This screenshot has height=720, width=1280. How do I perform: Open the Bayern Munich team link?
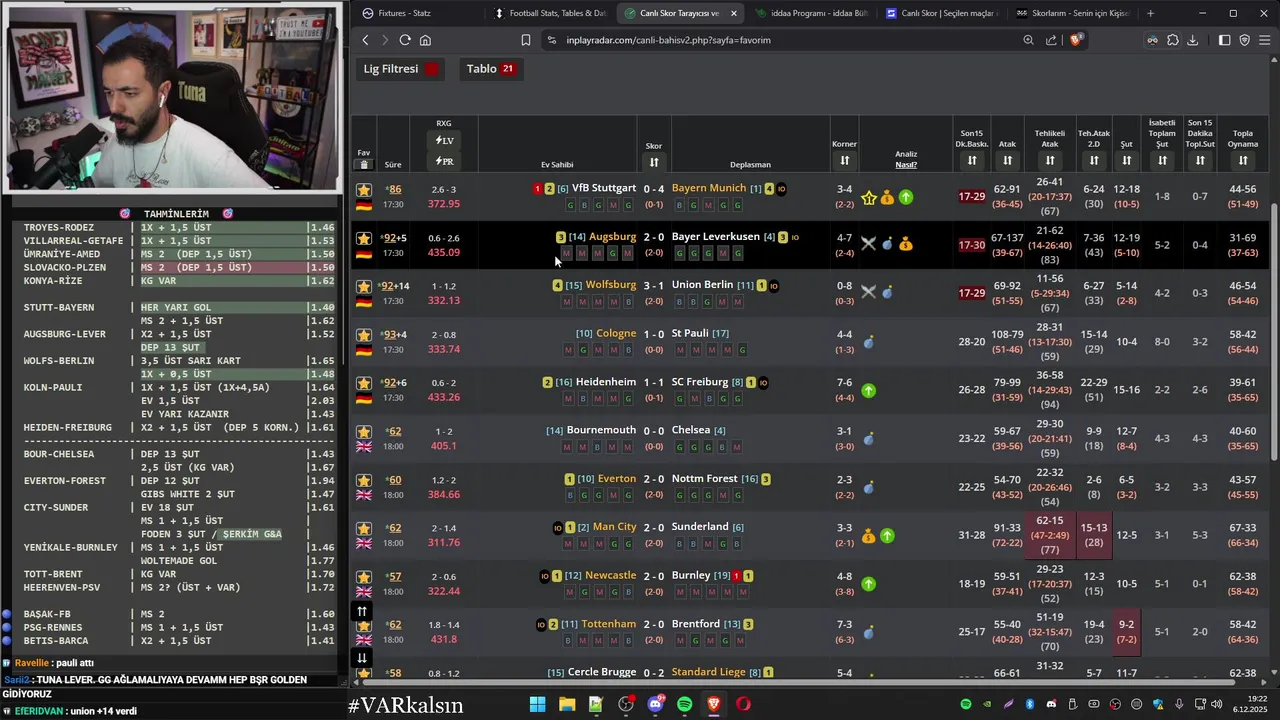(x=709, y=188)
